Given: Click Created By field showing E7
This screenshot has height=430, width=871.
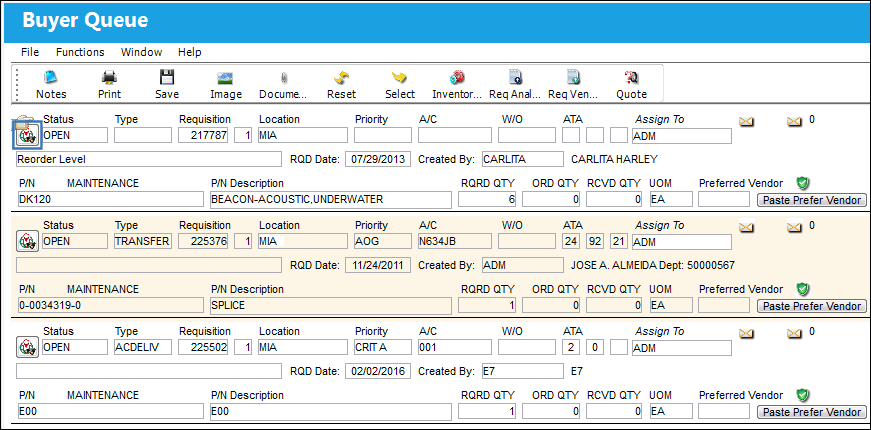Looking at the screenshot, I should tap(523, 371).
